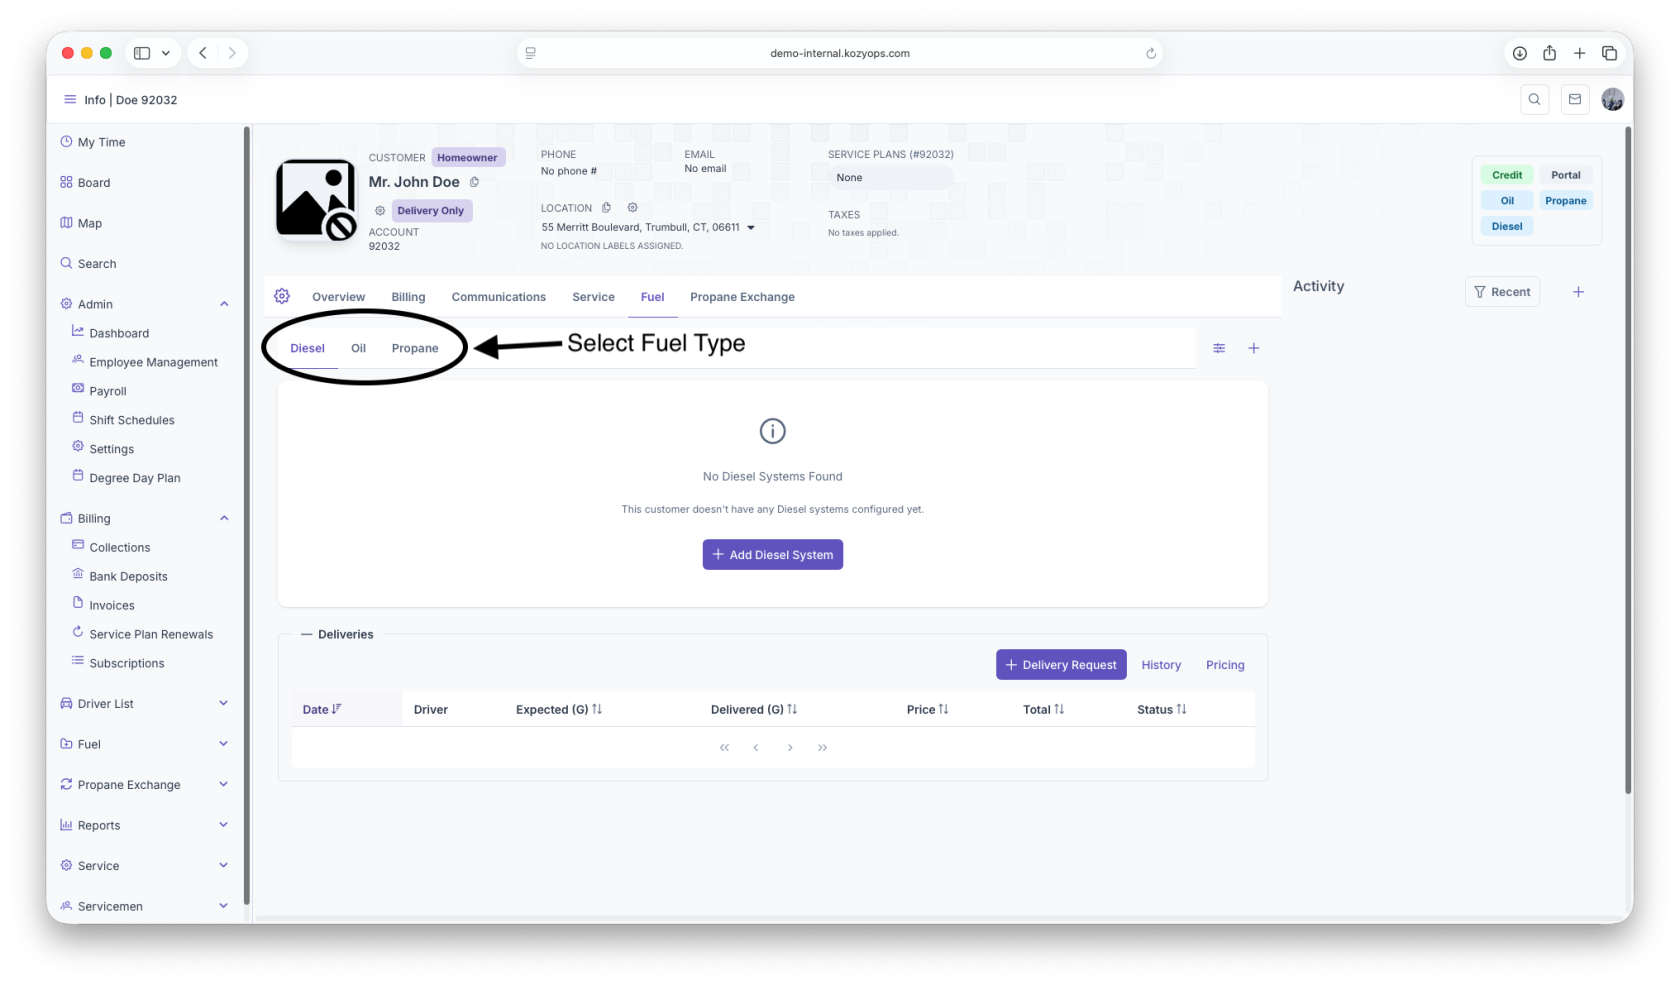Select the Oil fuel type tab

358,348
